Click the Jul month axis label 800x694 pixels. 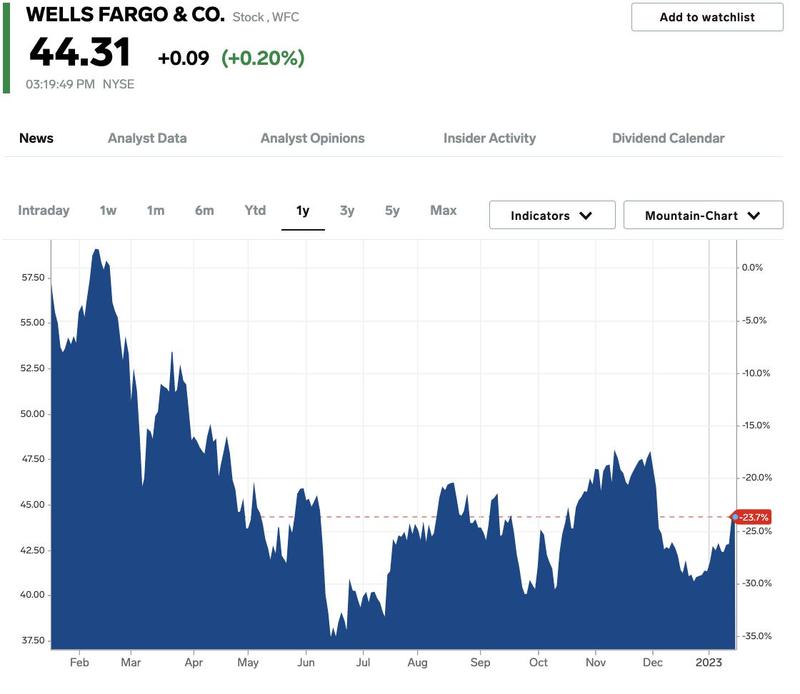point(363,662)
